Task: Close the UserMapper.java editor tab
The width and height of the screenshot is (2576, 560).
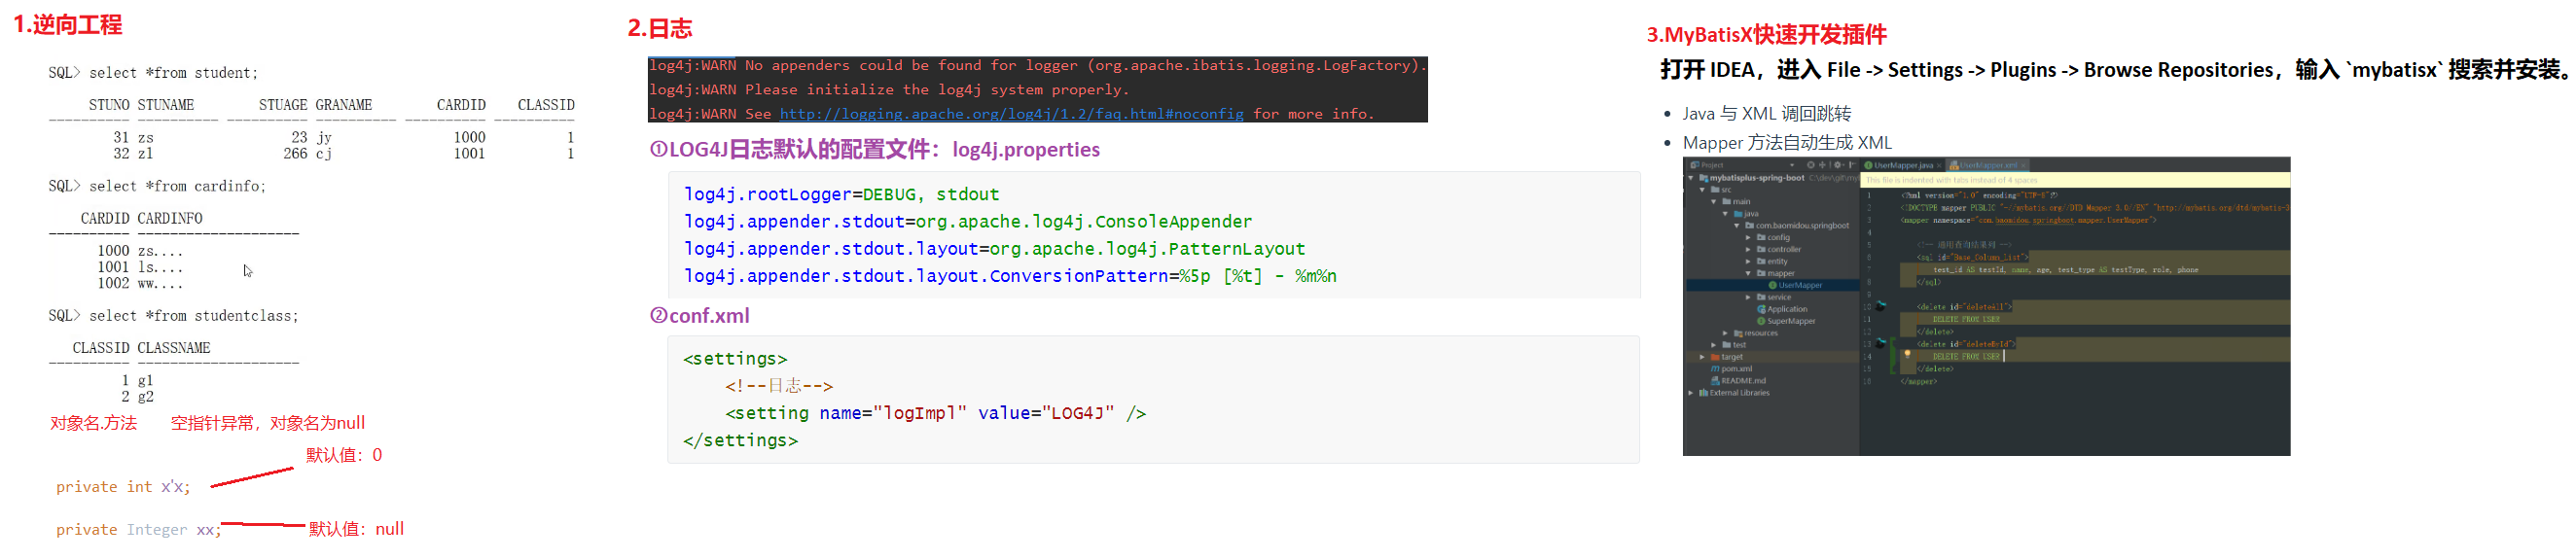Action: [1939, 165]
